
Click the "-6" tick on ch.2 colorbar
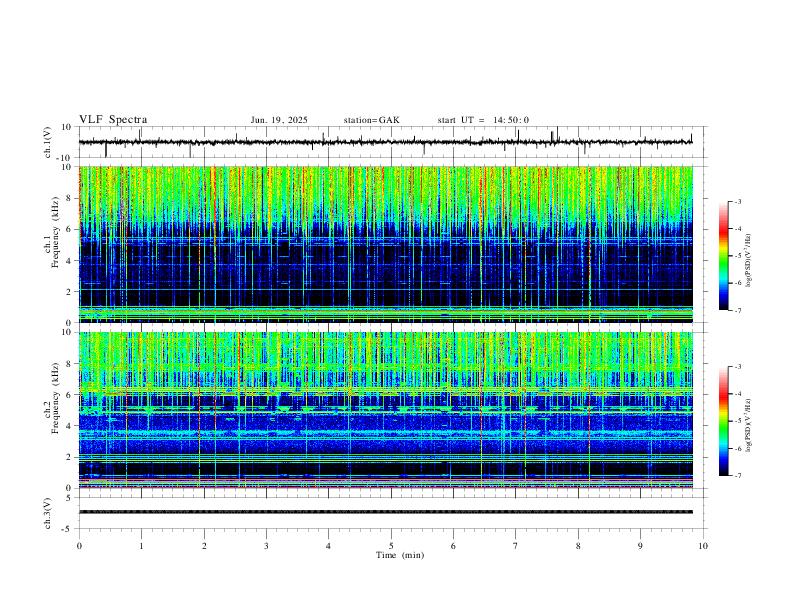738,448
